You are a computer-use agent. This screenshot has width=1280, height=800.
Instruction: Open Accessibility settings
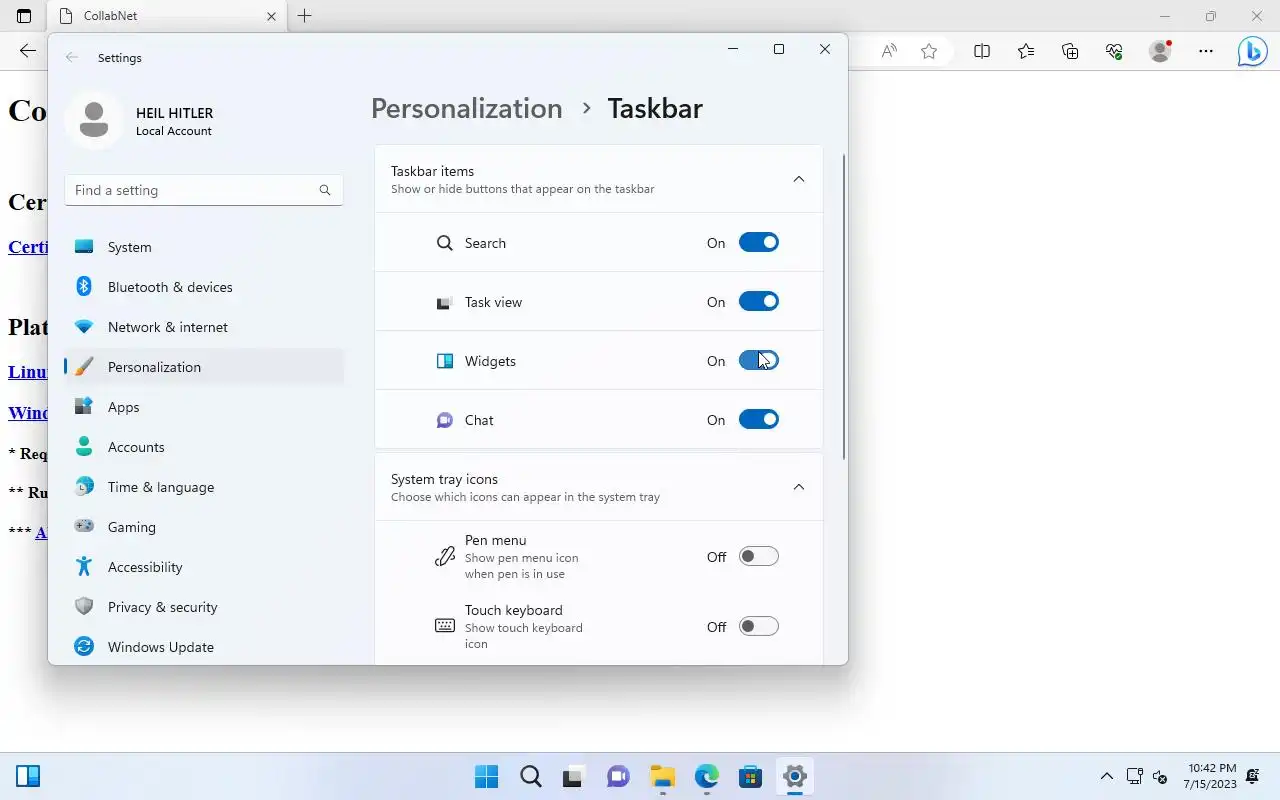(x=204, y=567)
